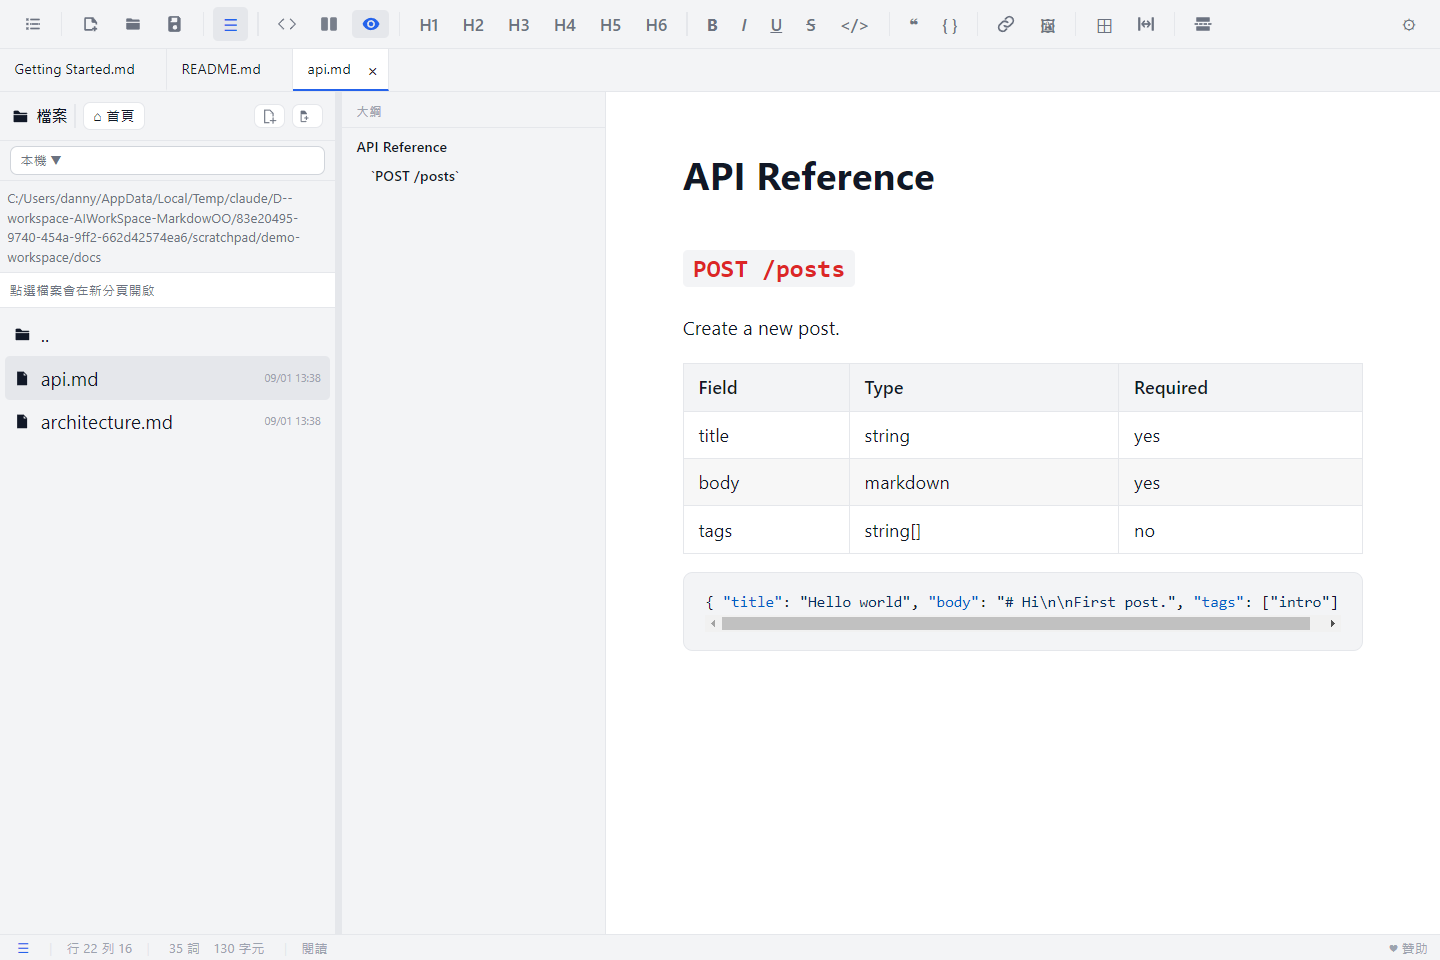The image size is (1440, 960).
Task: Toggle italic formatting
Action: 744,25
